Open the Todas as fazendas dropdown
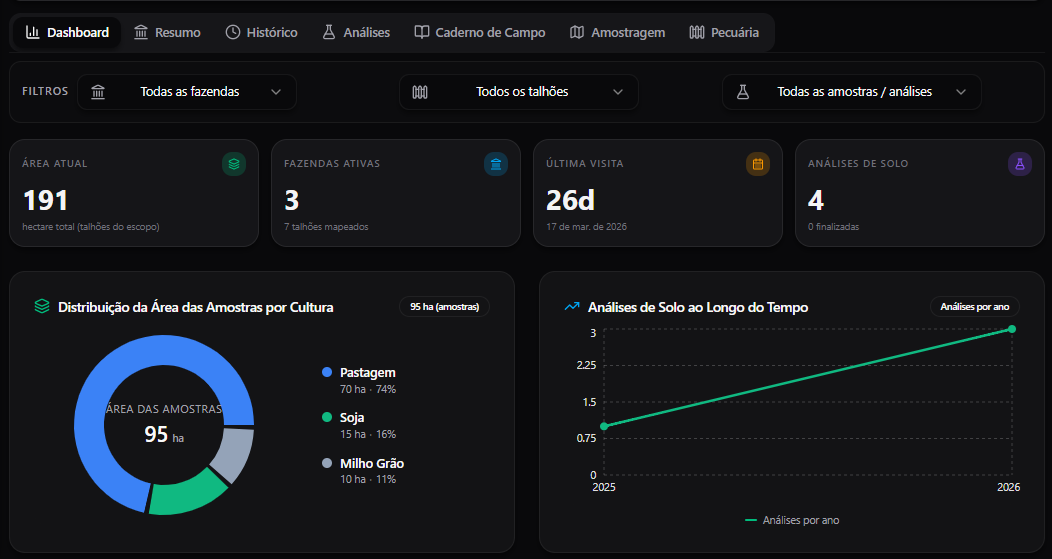 tap(187, 92)
